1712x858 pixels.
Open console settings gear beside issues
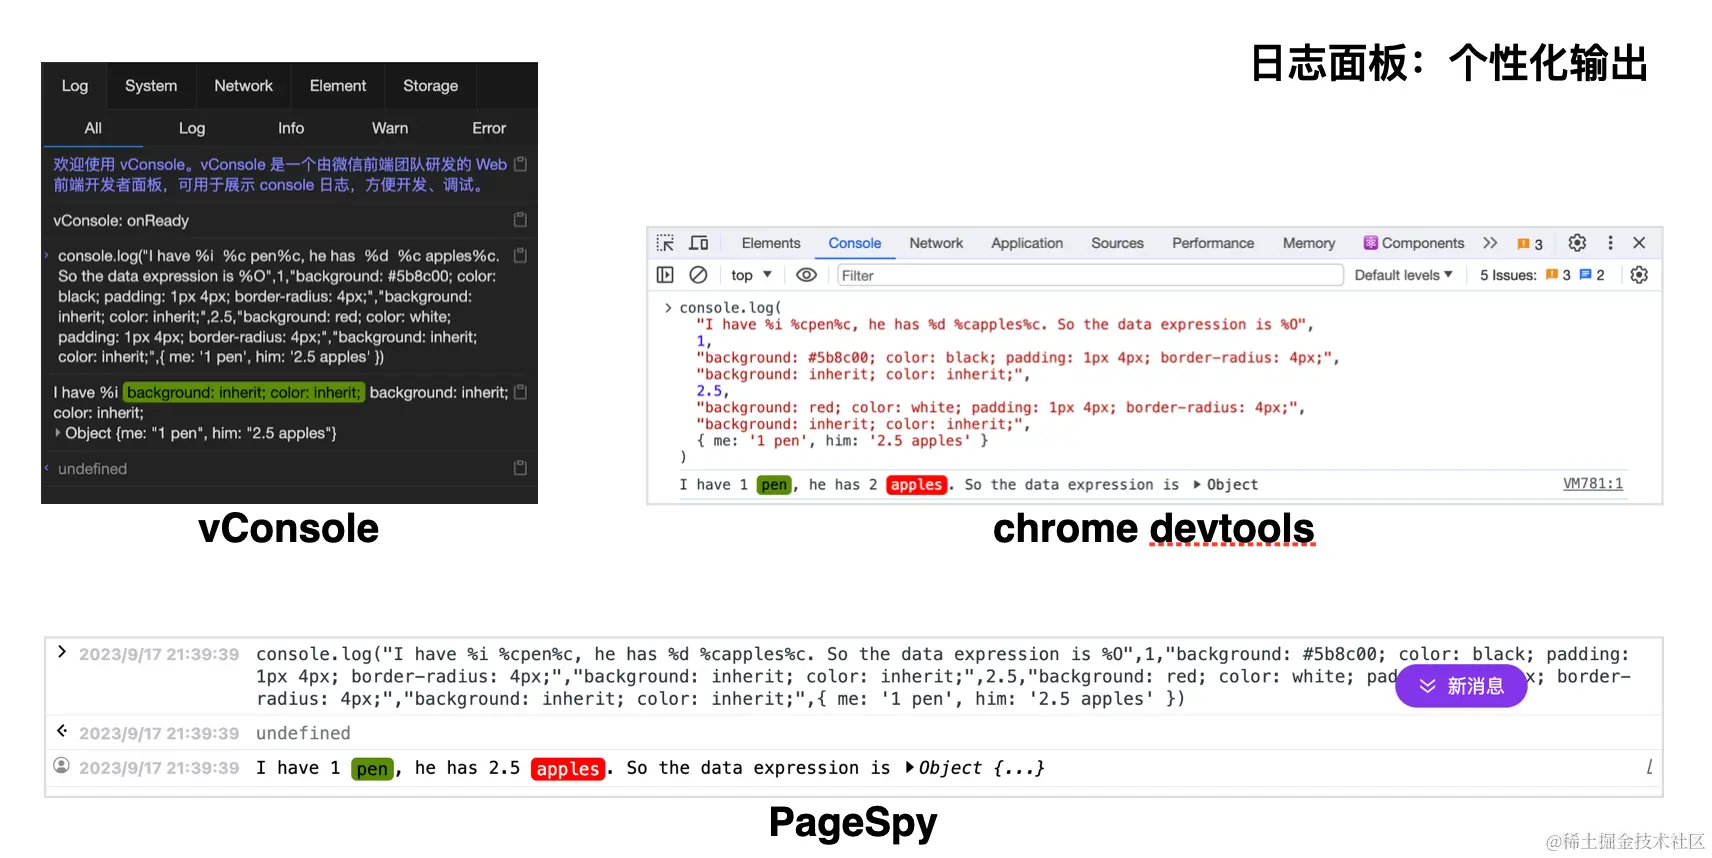click(x=1639, y=275)
